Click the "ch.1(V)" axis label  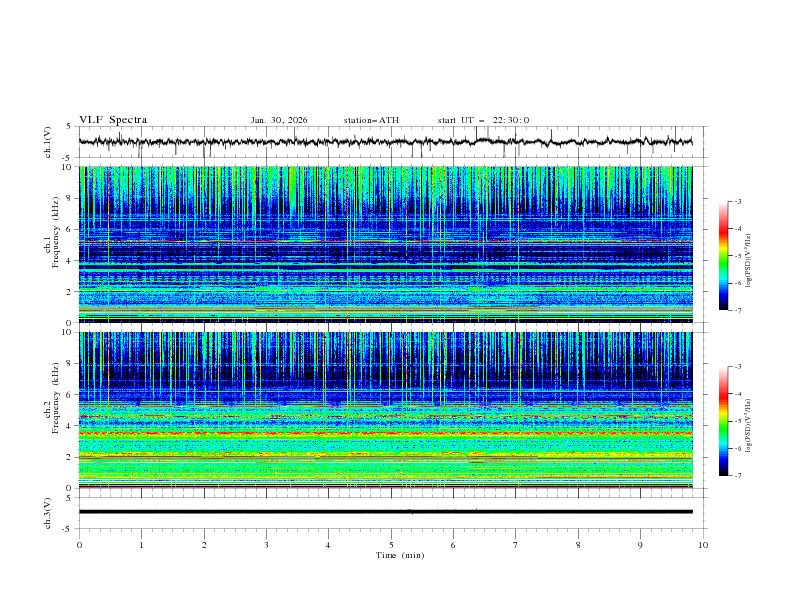pos(48,142)
